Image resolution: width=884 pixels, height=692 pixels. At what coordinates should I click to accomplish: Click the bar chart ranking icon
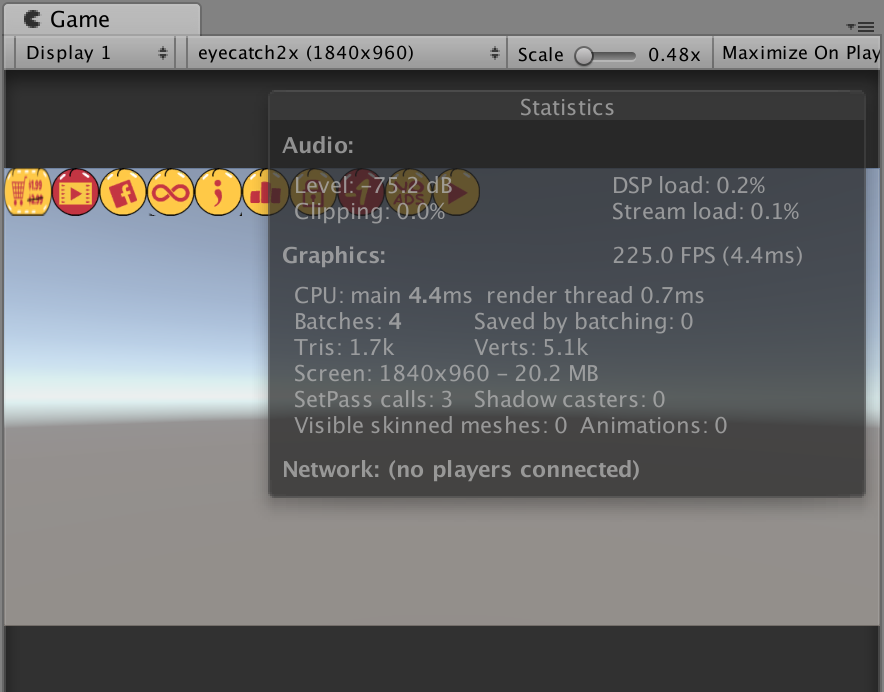265,192
